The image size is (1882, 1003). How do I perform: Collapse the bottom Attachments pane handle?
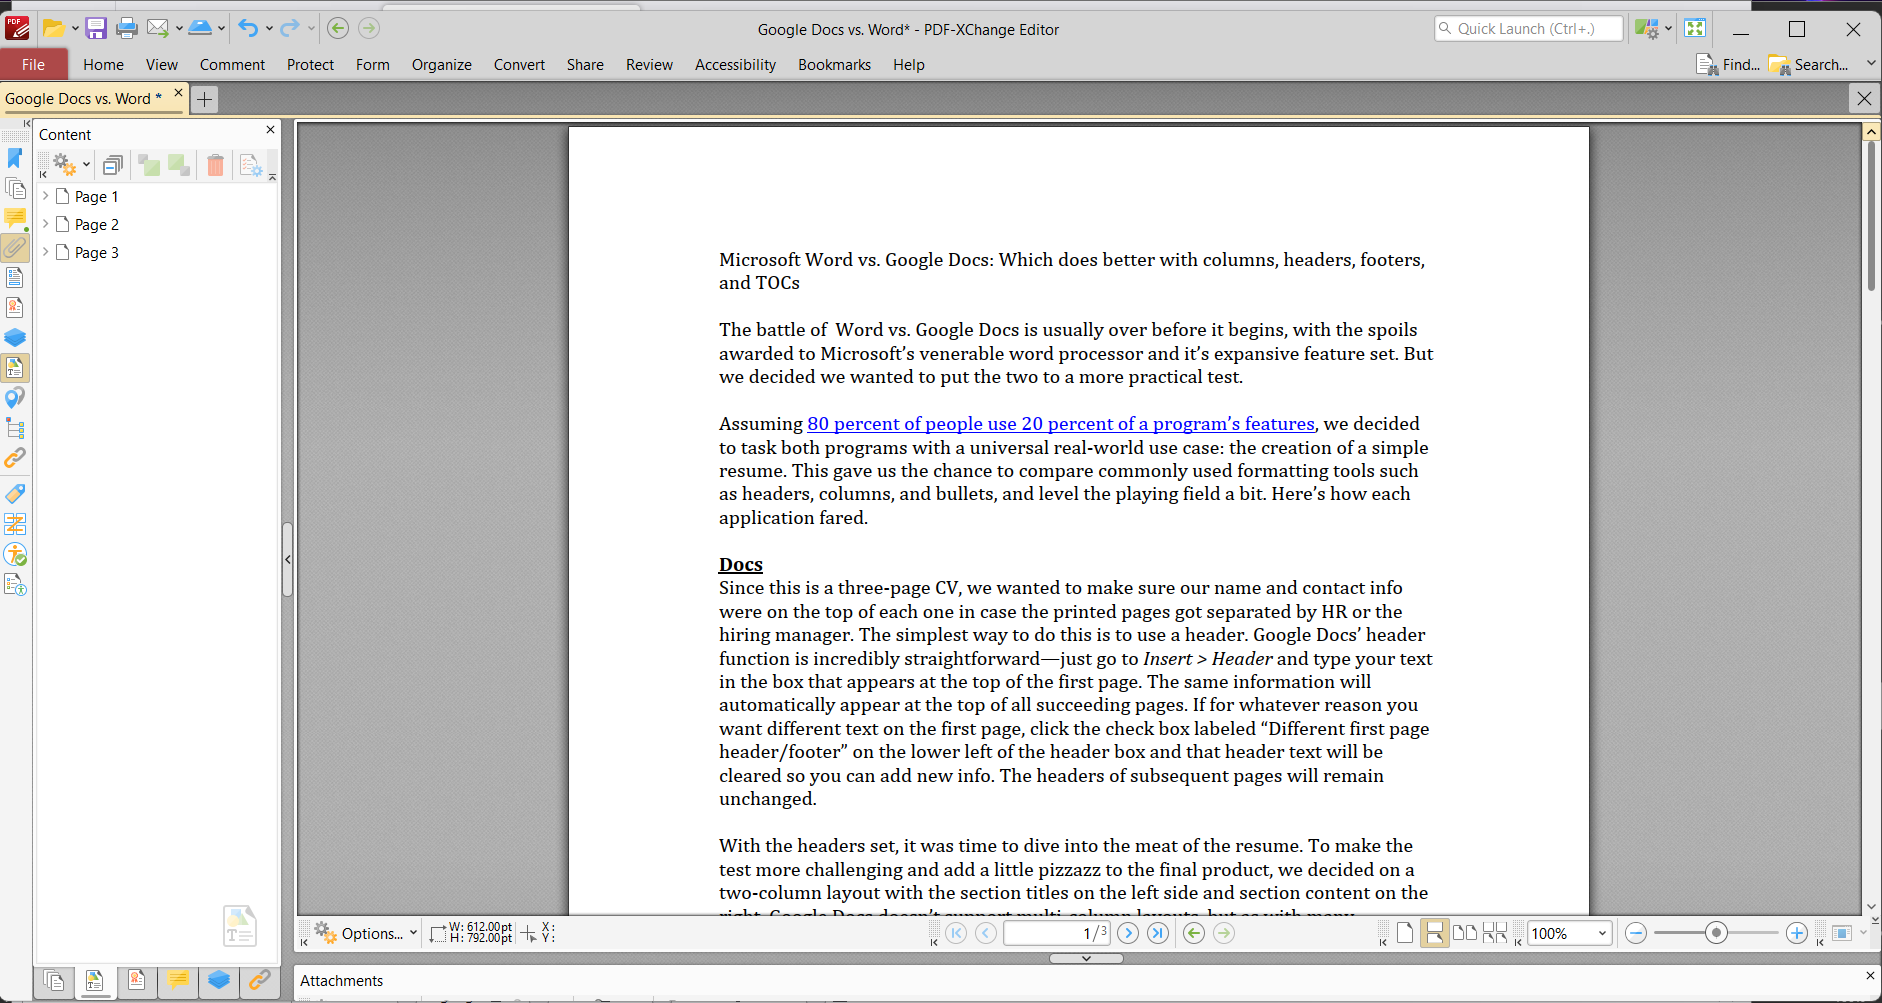[x=1086, y=958]
